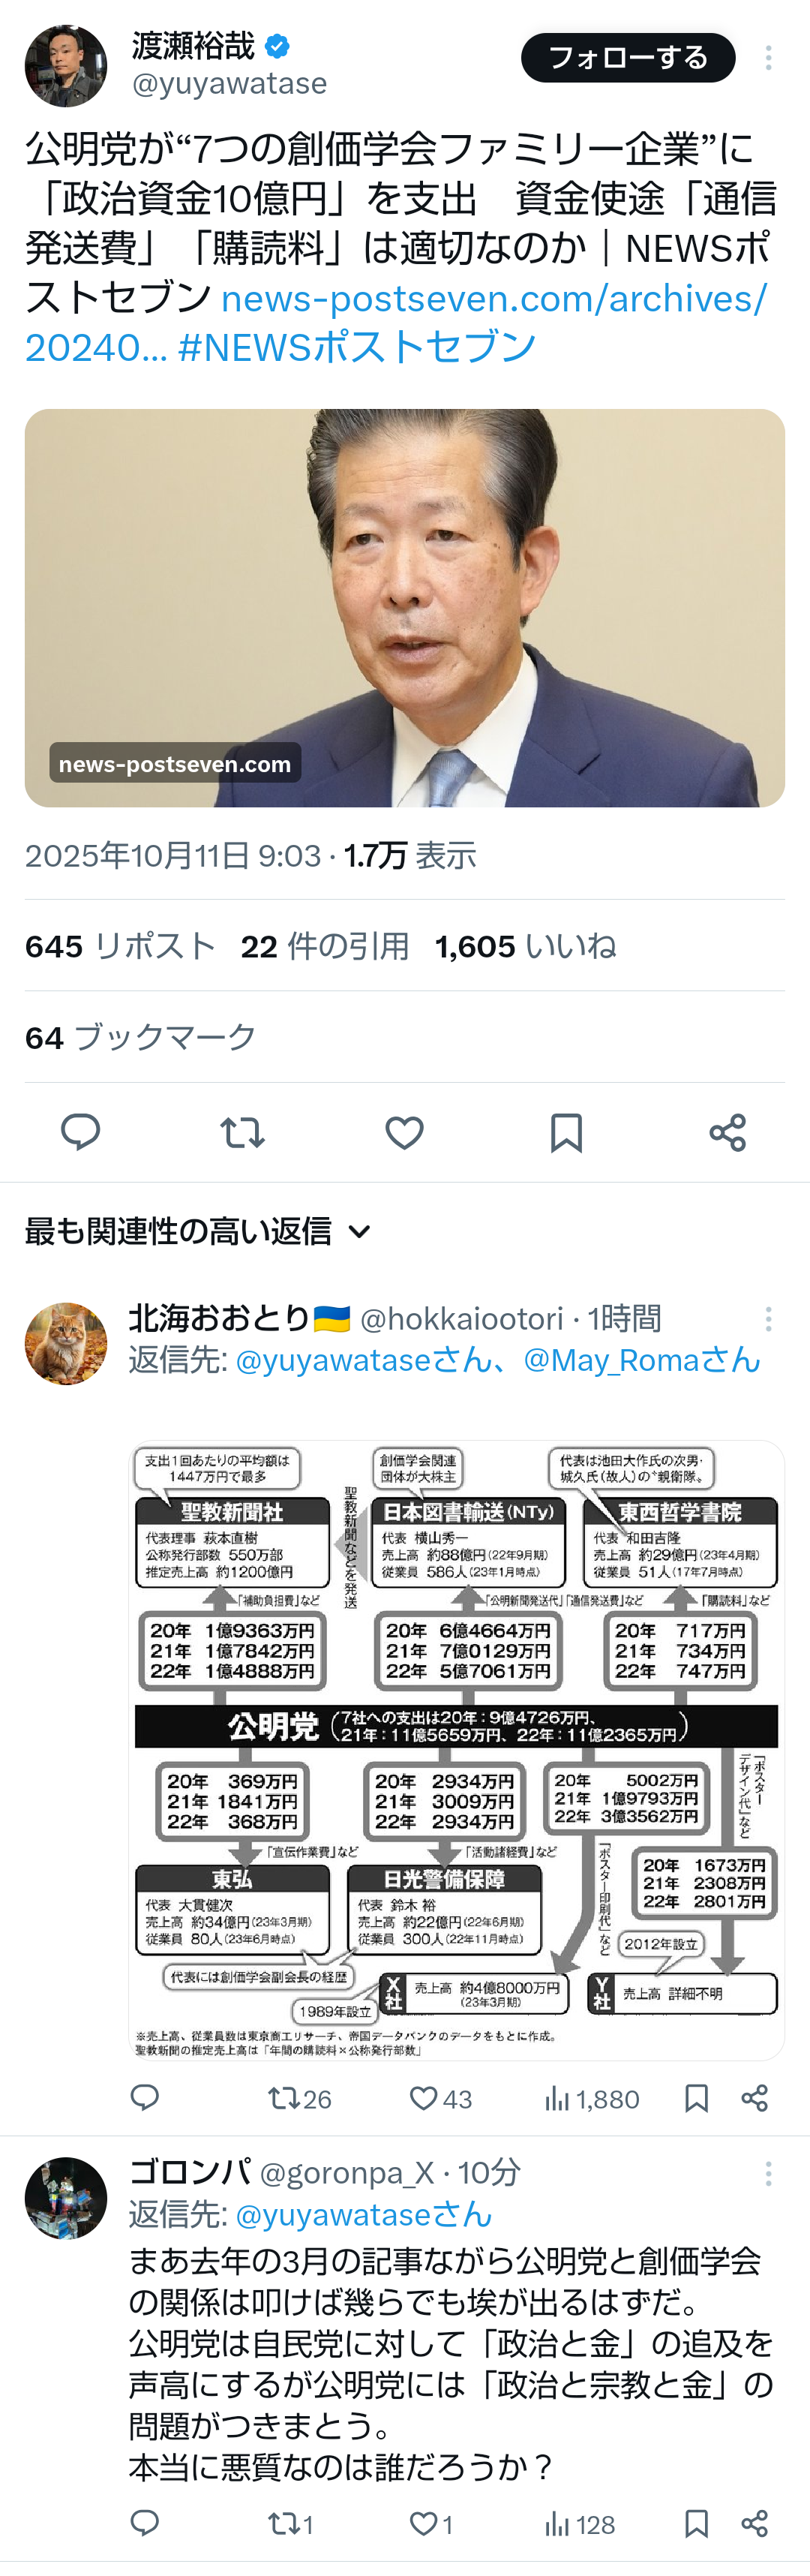Like the reply from 北海おおとり
Image resolution: width=810 pixels, height=2576 pixels.
(x=440, y=2098)
